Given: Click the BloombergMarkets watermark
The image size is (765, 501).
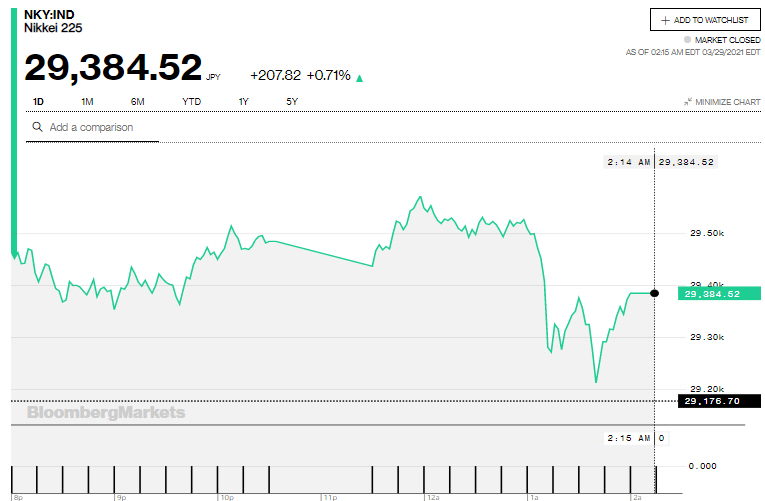Looking at the screenshot, I should click(105, 412).
